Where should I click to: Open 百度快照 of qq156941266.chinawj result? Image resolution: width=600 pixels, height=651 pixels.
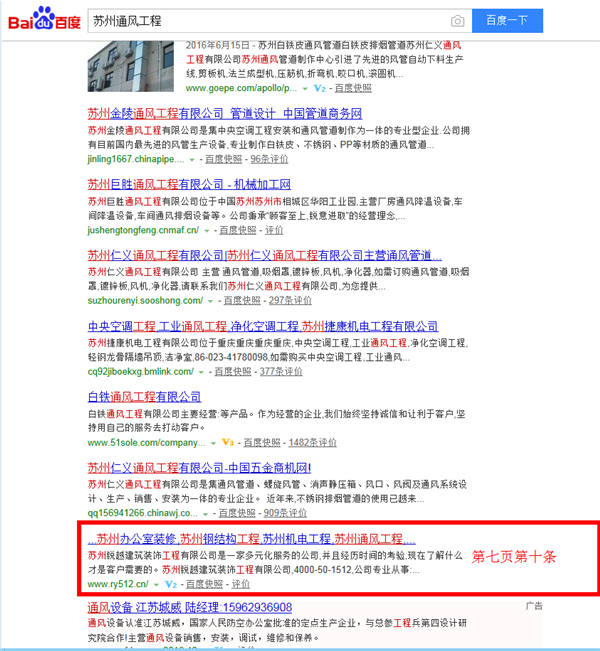tap(237, 513)
